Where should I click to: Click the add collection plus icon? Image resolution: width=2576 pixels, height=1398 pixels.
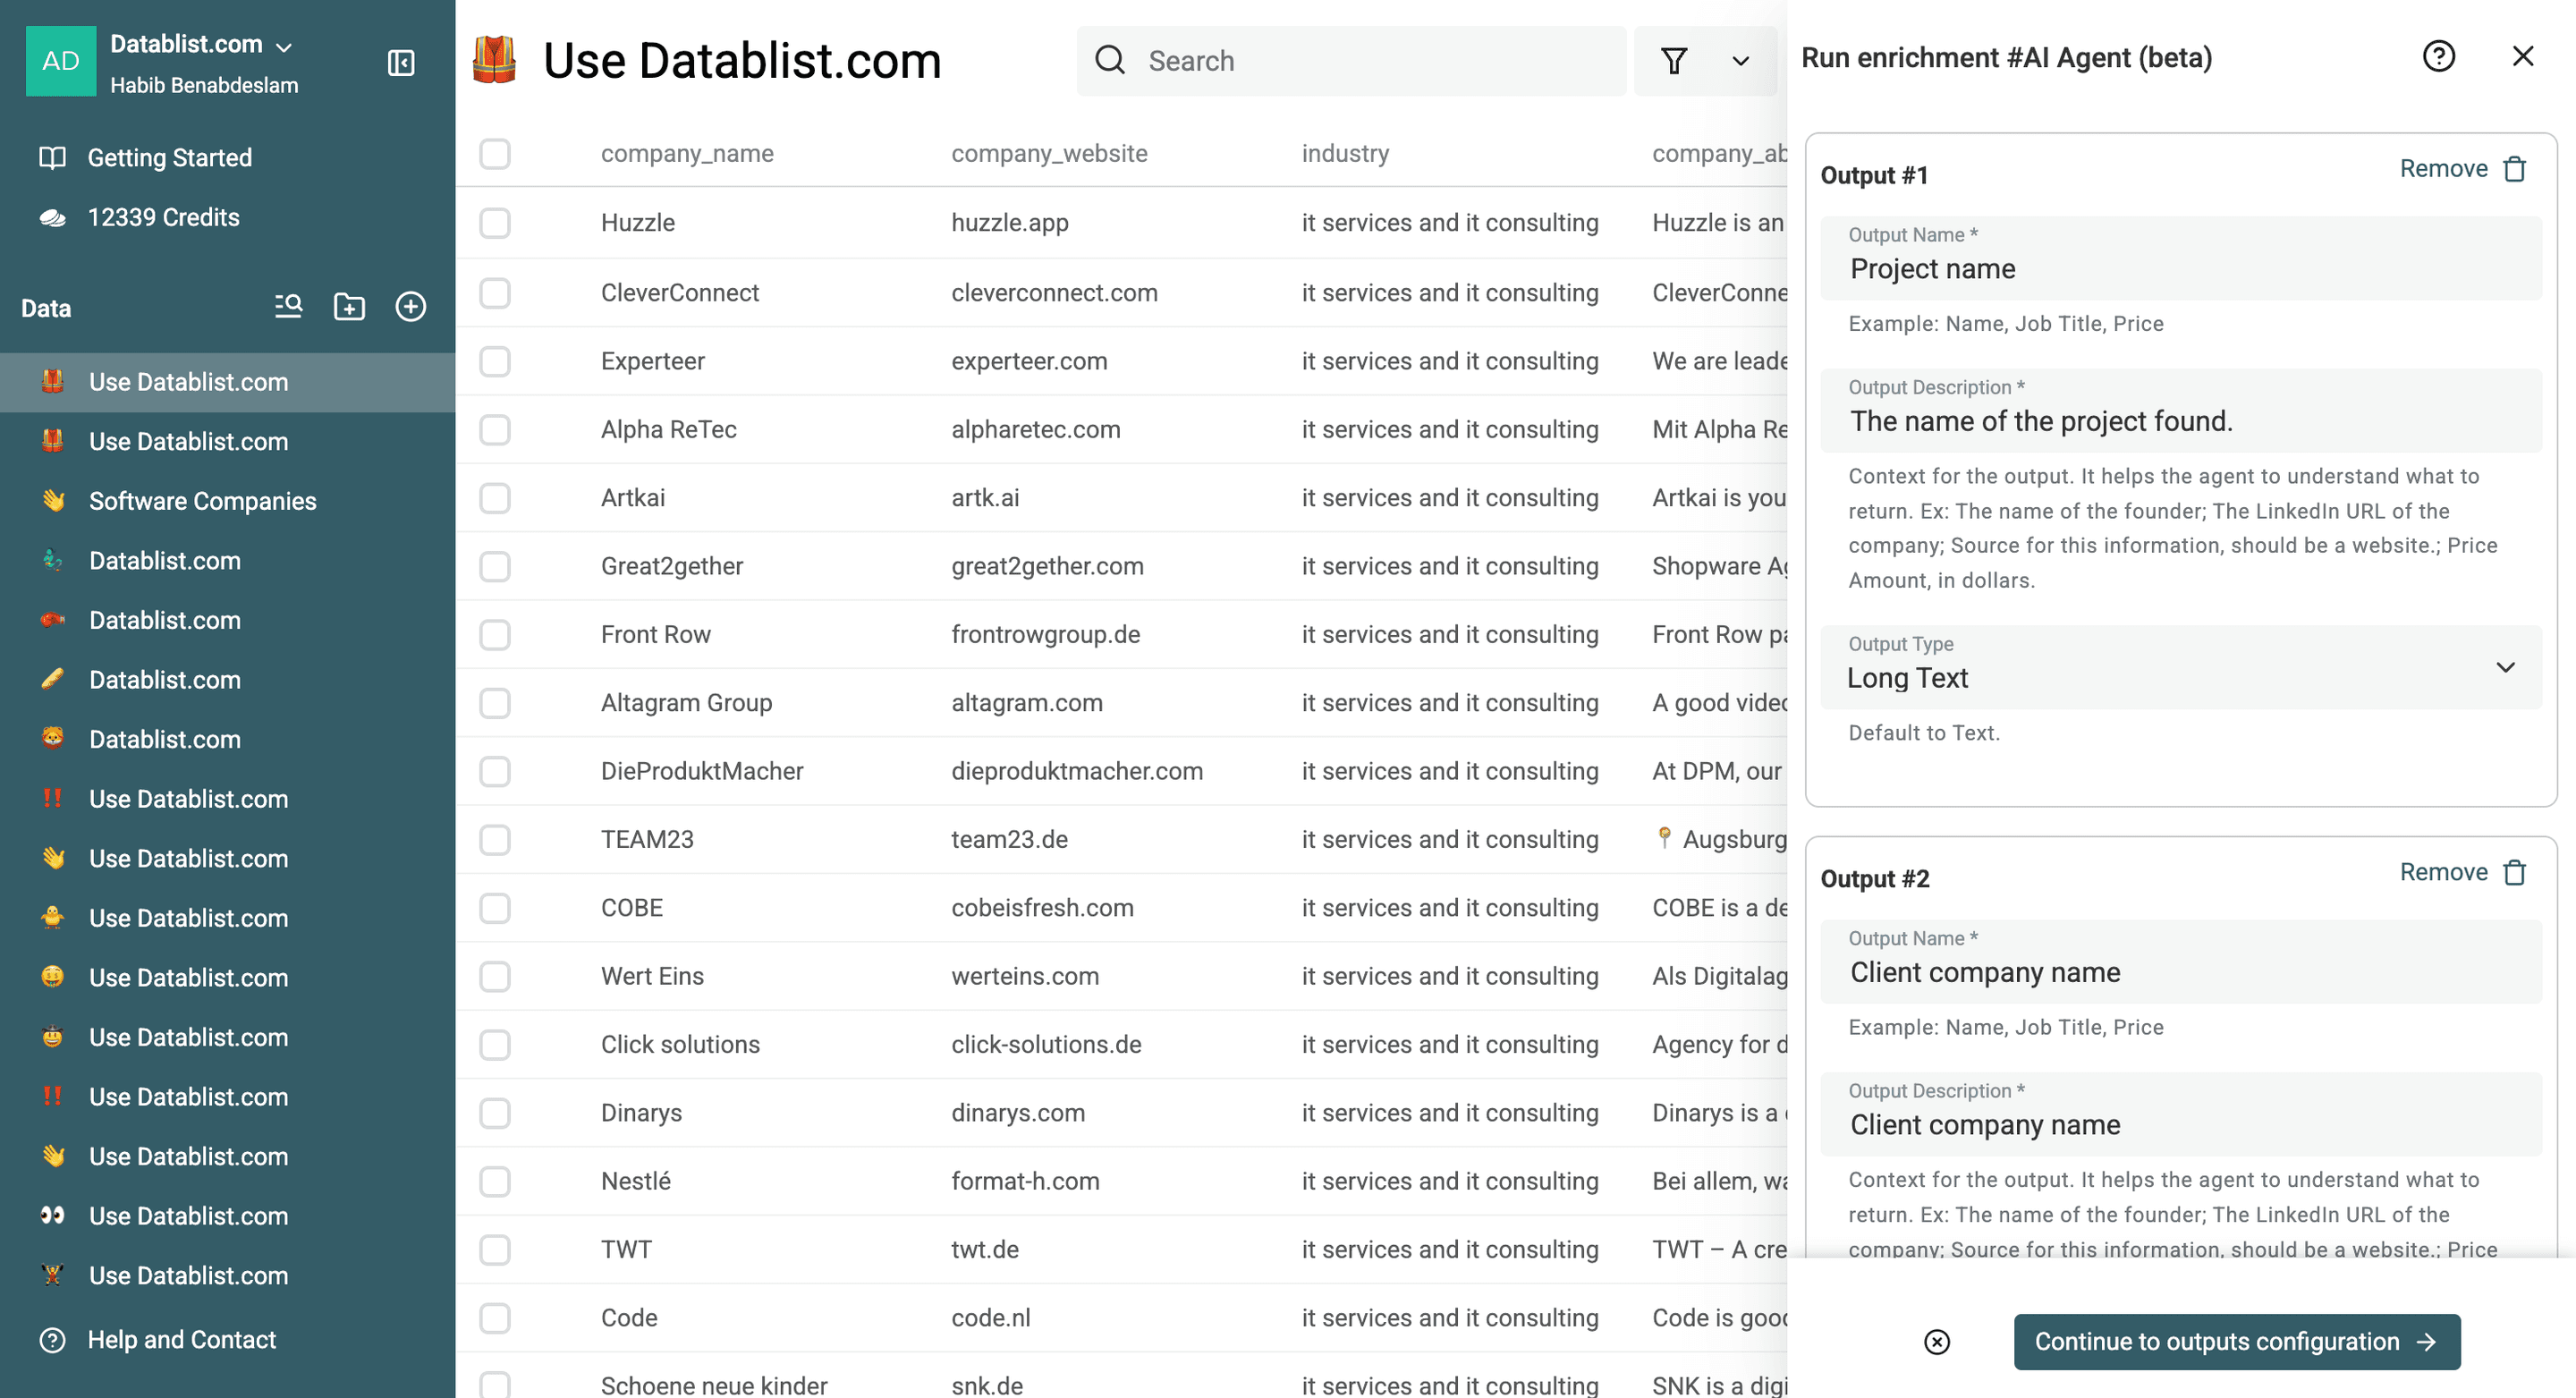(x=411, y=306)
